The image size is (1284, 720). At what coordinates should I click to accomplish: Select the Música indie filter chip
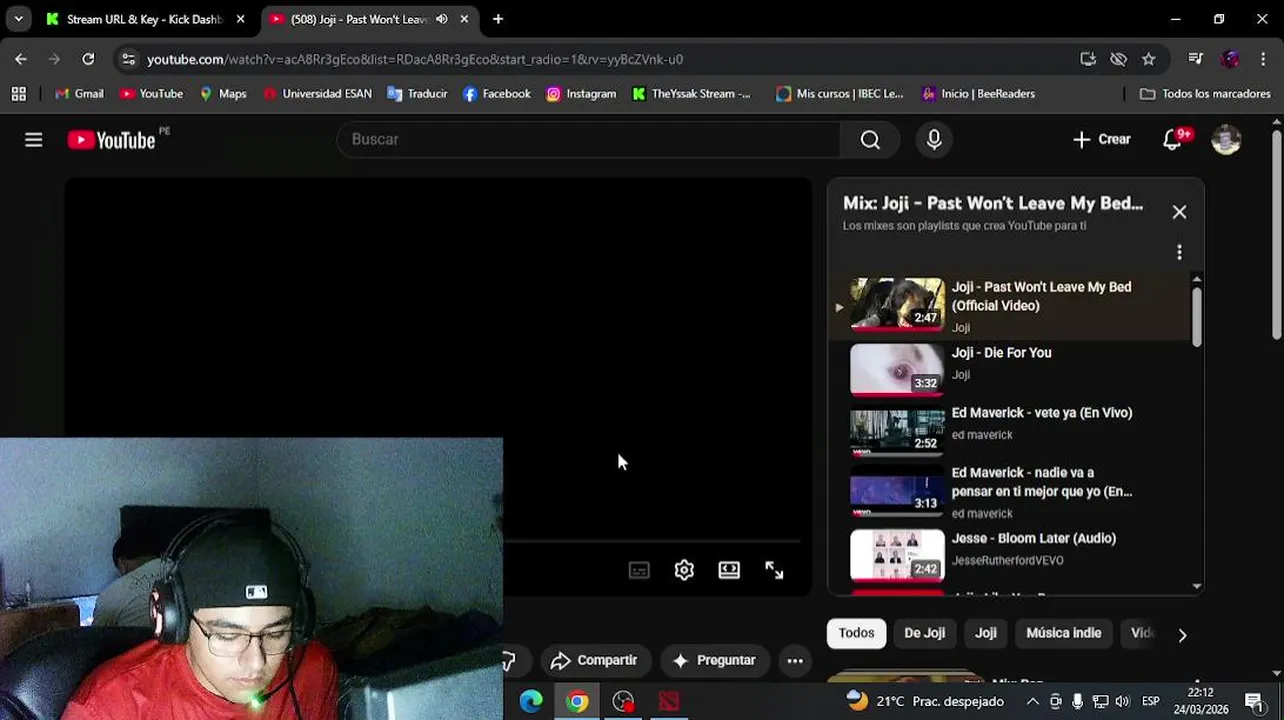1063,633
